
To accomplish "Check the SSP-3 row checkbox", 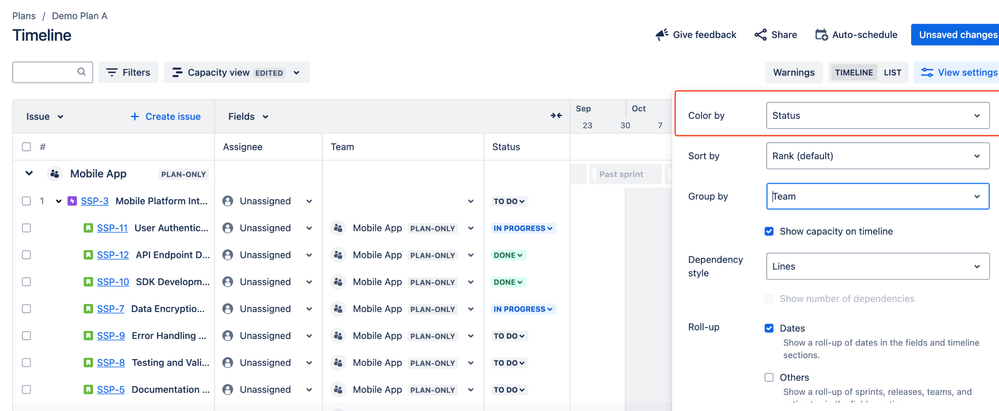I will coord(26,201).
